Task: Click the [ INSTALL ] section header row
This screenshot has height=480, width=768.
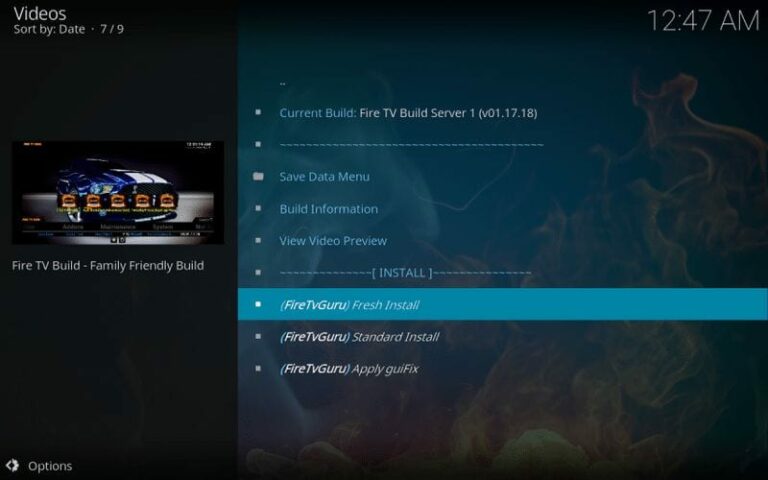Action: tap(503, 272)
